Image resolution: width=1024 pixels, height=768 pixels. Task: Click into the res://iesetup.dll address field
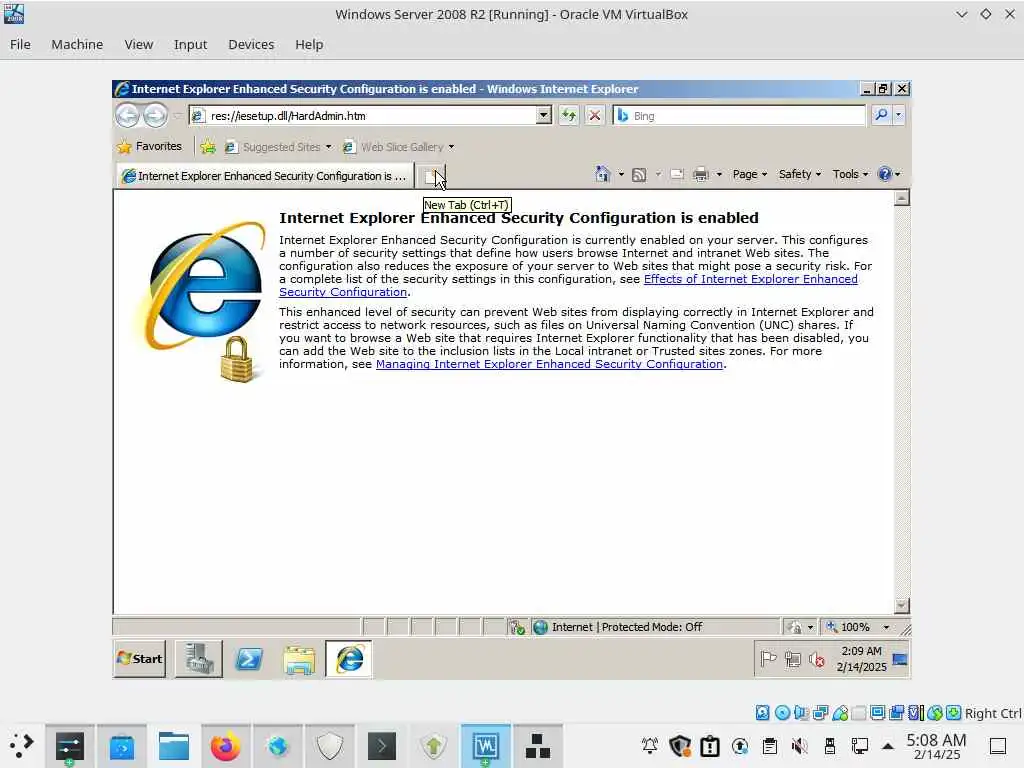(372, 116)
